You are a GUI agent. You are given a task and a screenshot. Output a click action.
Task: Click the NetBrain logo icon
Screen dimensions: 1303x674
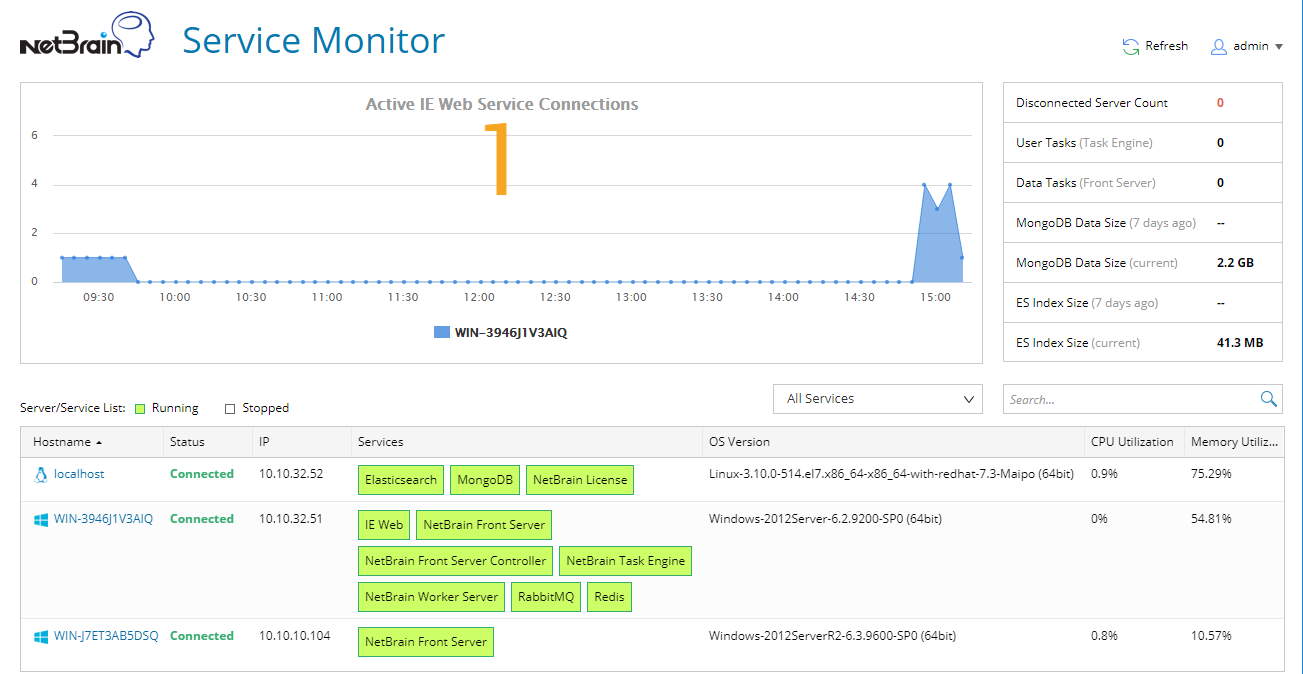point(87,36)
